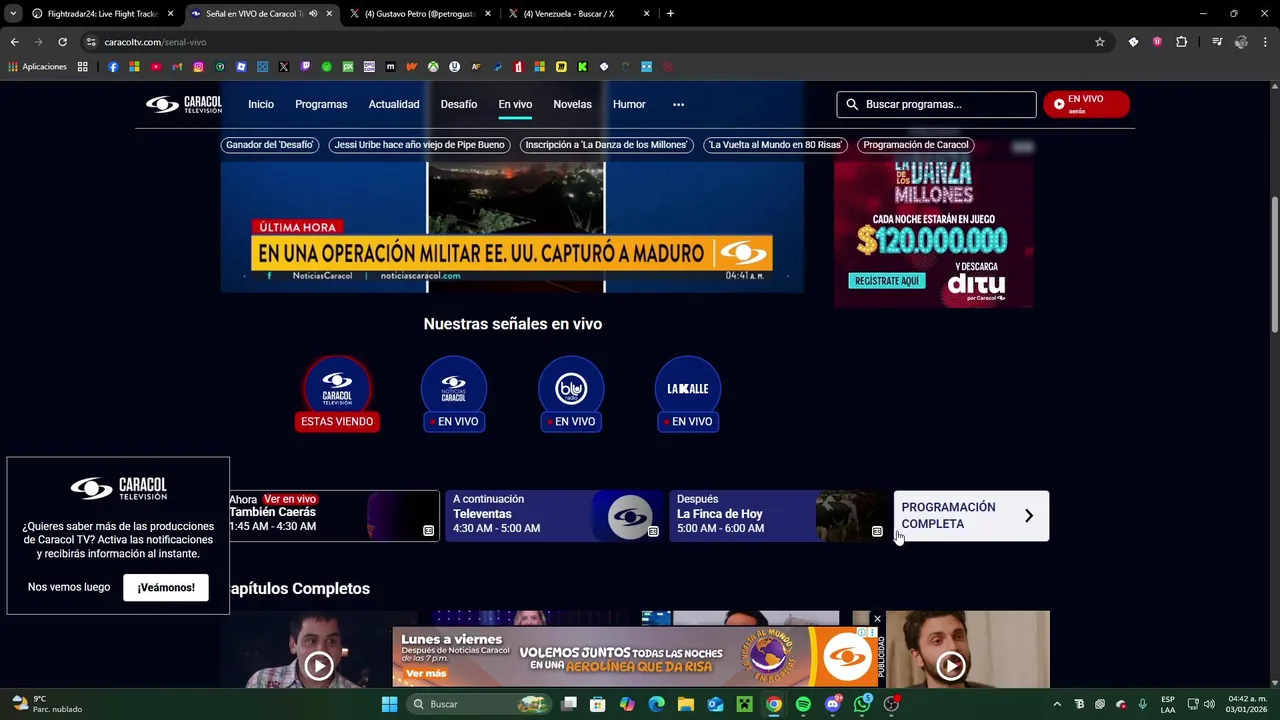Select the En vivo menu item
The height and width of the screenshot is (720, 1280).
tap(515, 104)
